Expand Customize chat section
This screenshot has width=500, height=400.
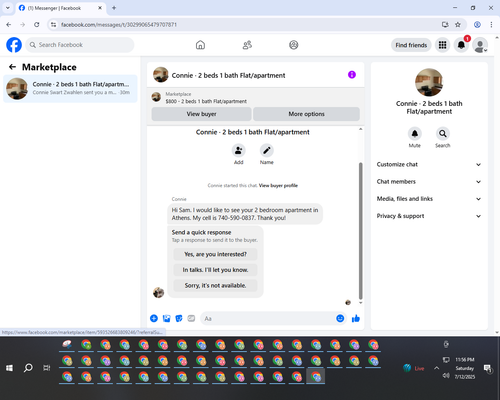point(429,164)
